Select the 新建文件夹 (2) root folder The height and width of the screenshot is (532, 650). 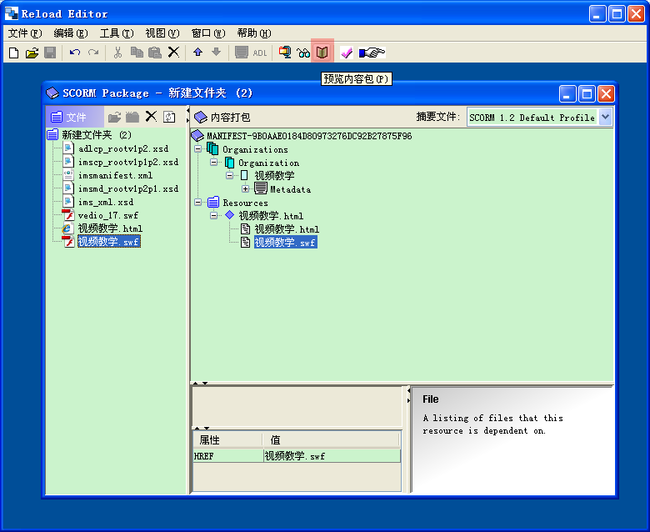pyautogui.click(x=97, y=135)
